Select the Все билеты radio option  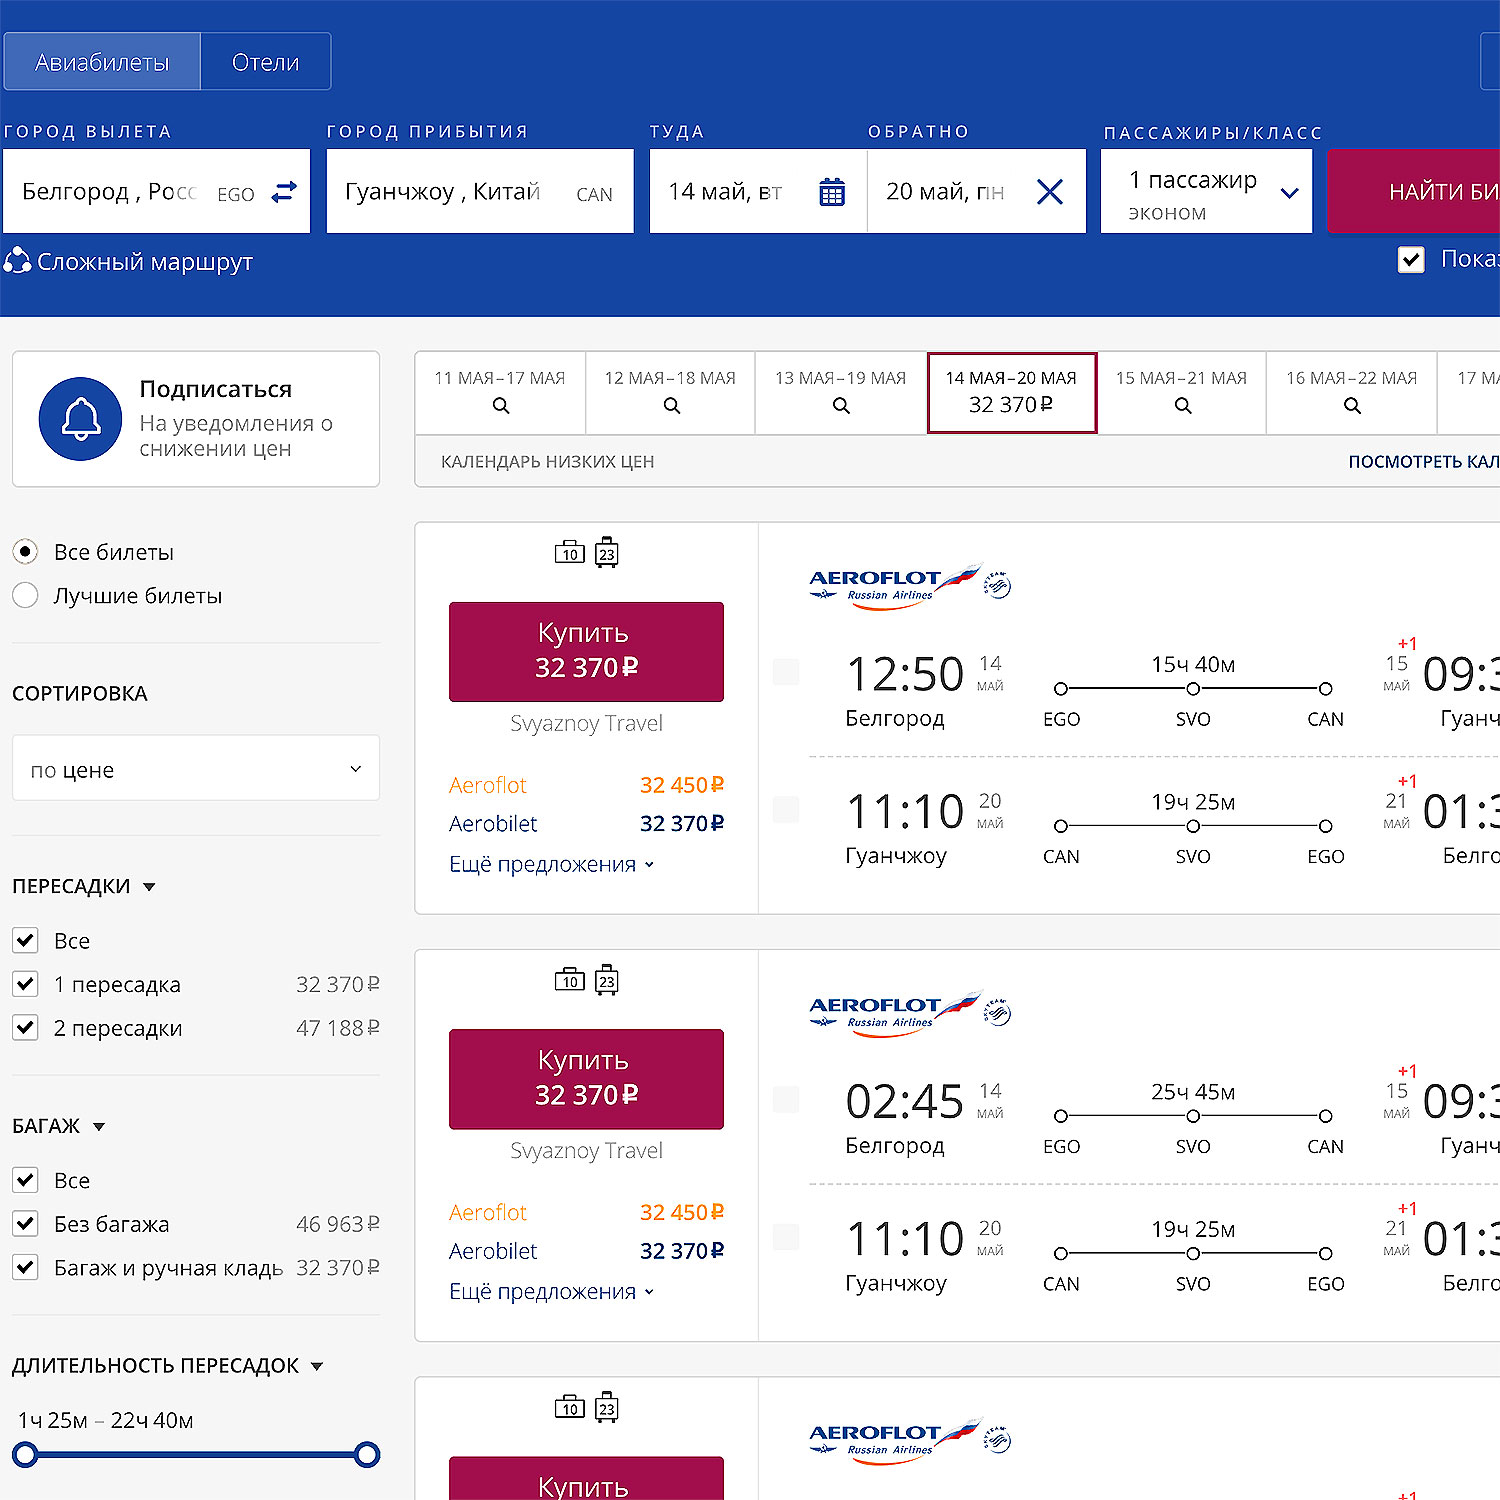[x=25, y=552]
